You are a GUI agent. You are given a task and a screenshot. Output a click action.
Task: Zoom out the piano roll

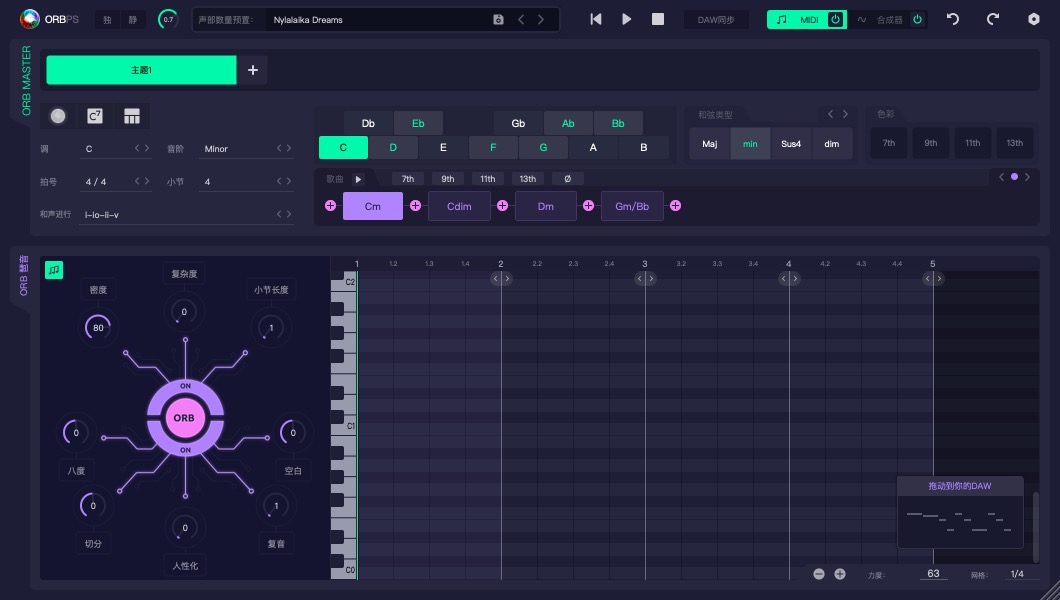tap(819, 574)
